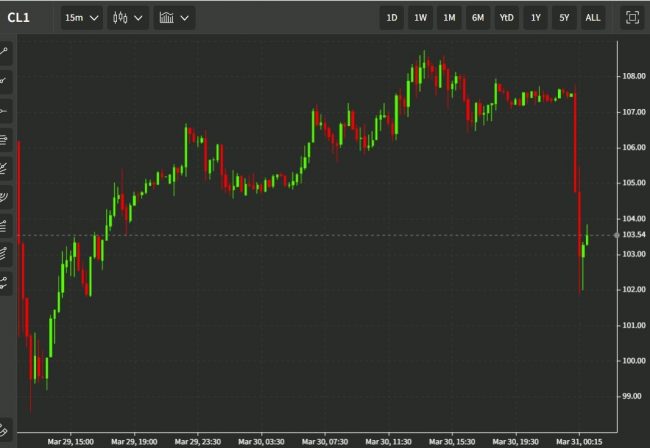This screenshot has height=448, width=650.
Task: Show year-to-date with YtD button
Action: click(507, 18)
